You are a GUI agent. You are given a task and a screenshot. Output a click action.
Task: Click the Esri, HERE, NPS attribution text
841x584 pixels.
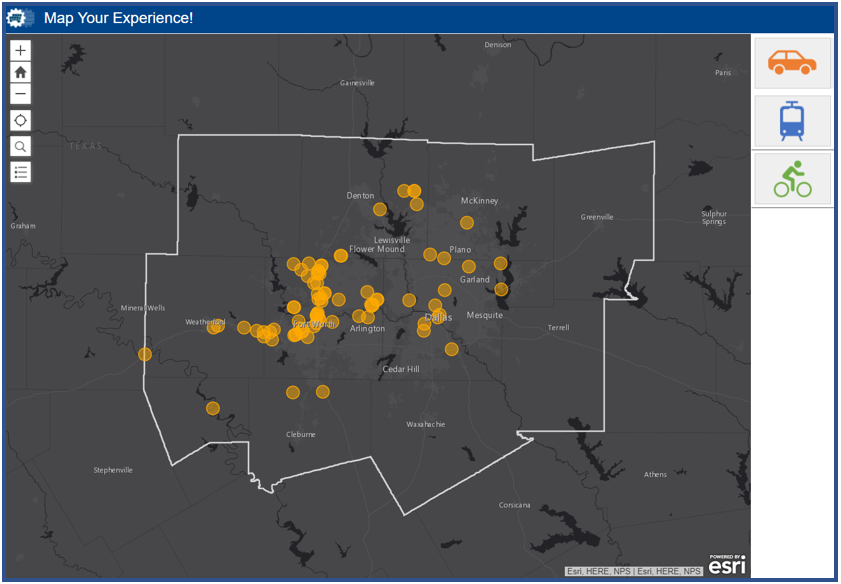(x=635, y=571)
